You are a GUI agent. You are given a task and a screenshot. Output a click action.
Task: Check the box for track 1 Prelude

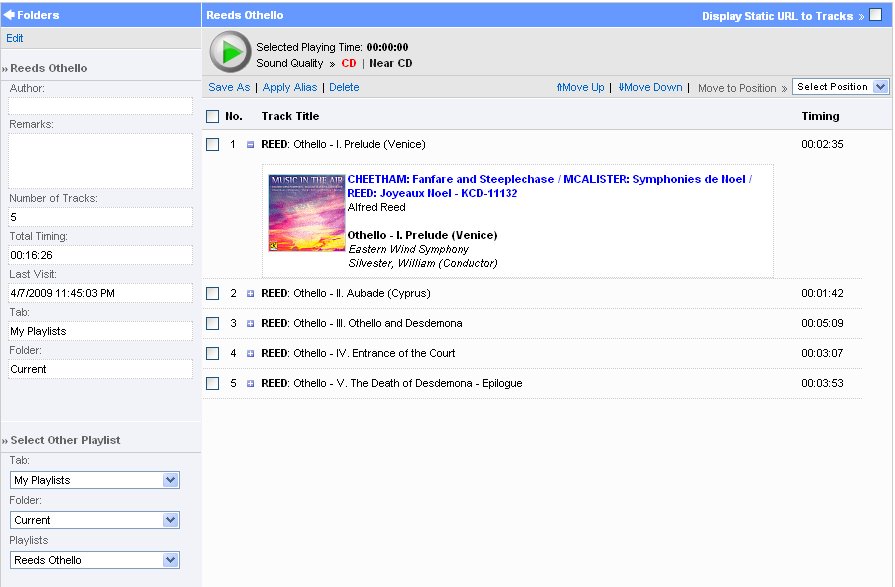(212, 144)
